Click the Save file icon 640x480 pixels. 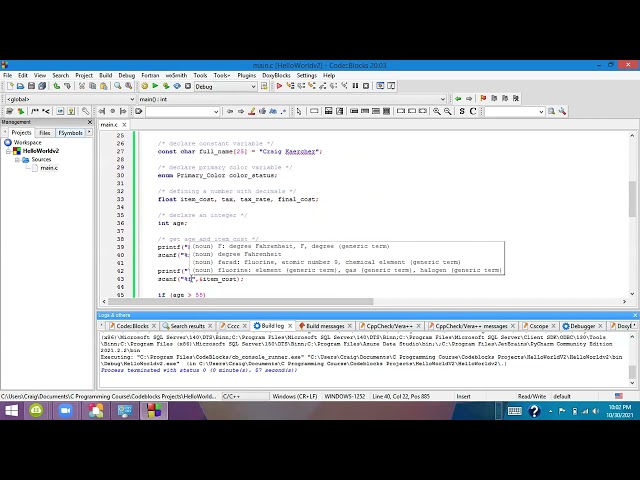pyautogui.click(x=31, y=86)
